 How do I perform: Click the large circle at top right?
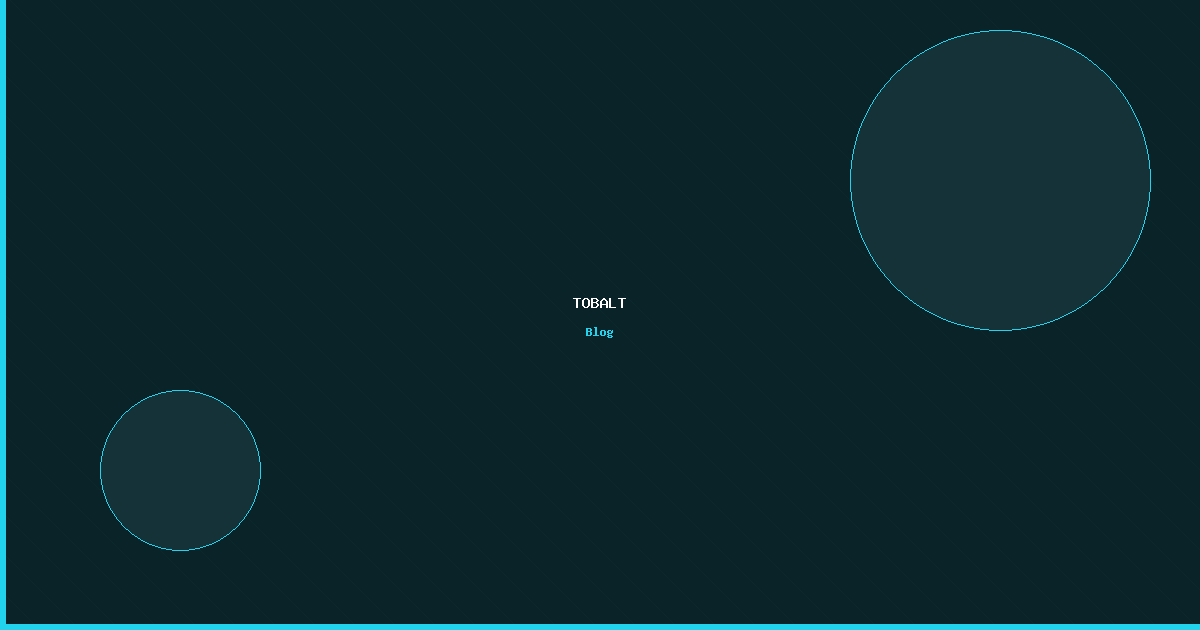[x=1000, y=180]
